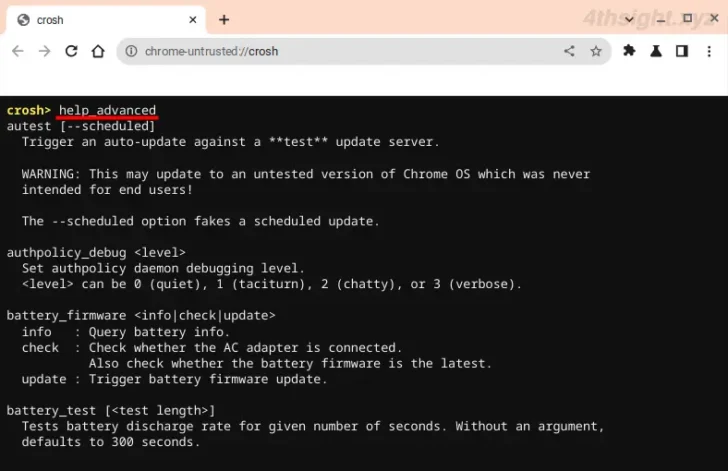Click 'info : Query battery info.' line
The image size is (728, 471).
pos(125,332)
